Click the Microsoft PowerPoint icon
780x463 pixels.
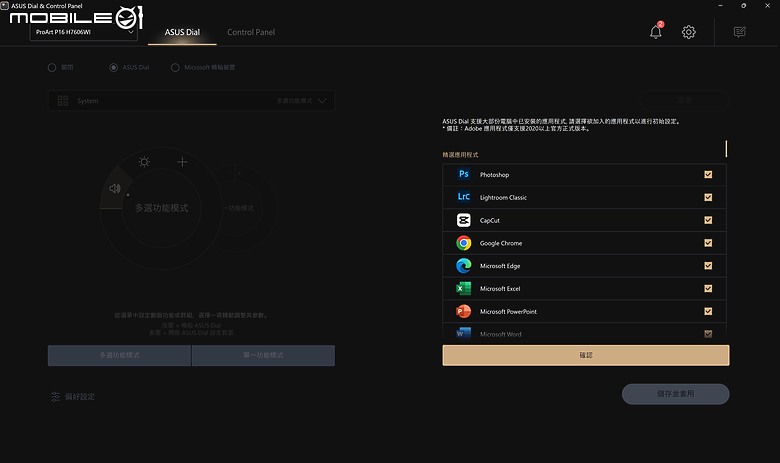[x=464, y=311]
